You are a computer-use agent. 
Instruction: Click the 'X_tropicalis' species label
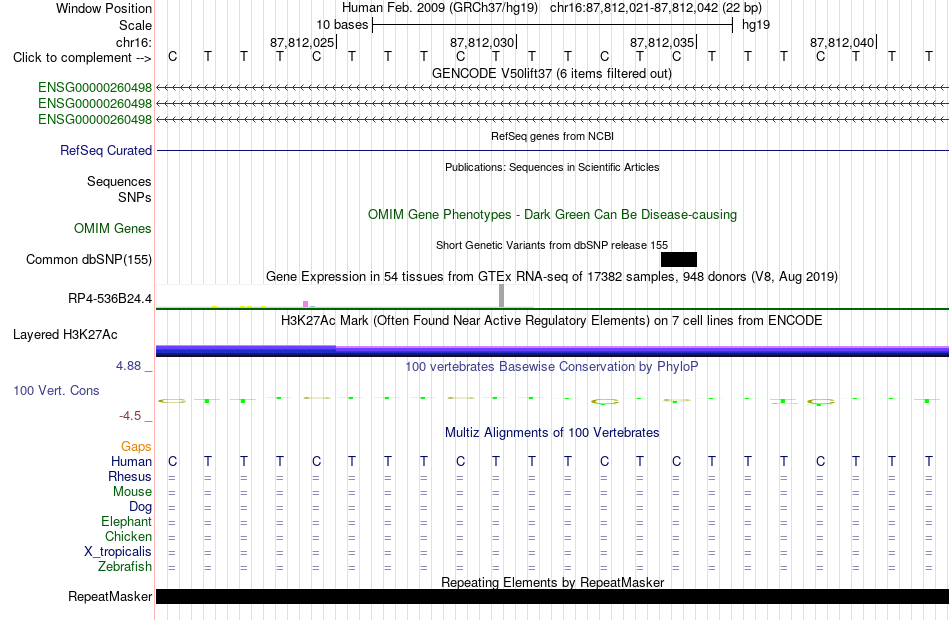pyautogui.click(x=118, y=552)
